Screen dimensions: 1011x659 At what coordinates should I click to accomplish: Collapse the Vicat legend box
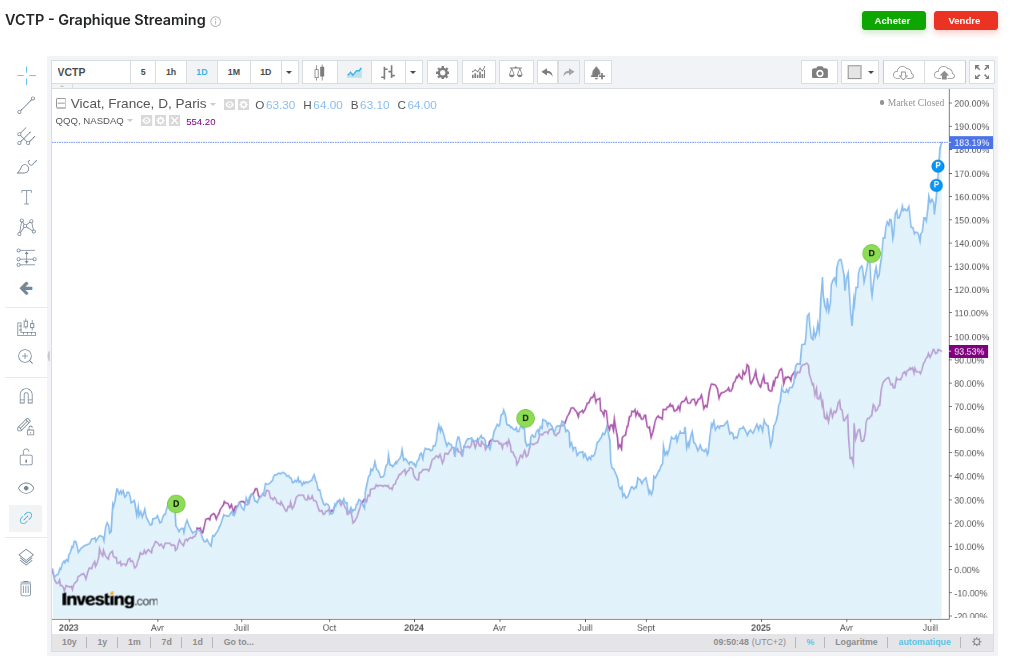coord(61,103)
